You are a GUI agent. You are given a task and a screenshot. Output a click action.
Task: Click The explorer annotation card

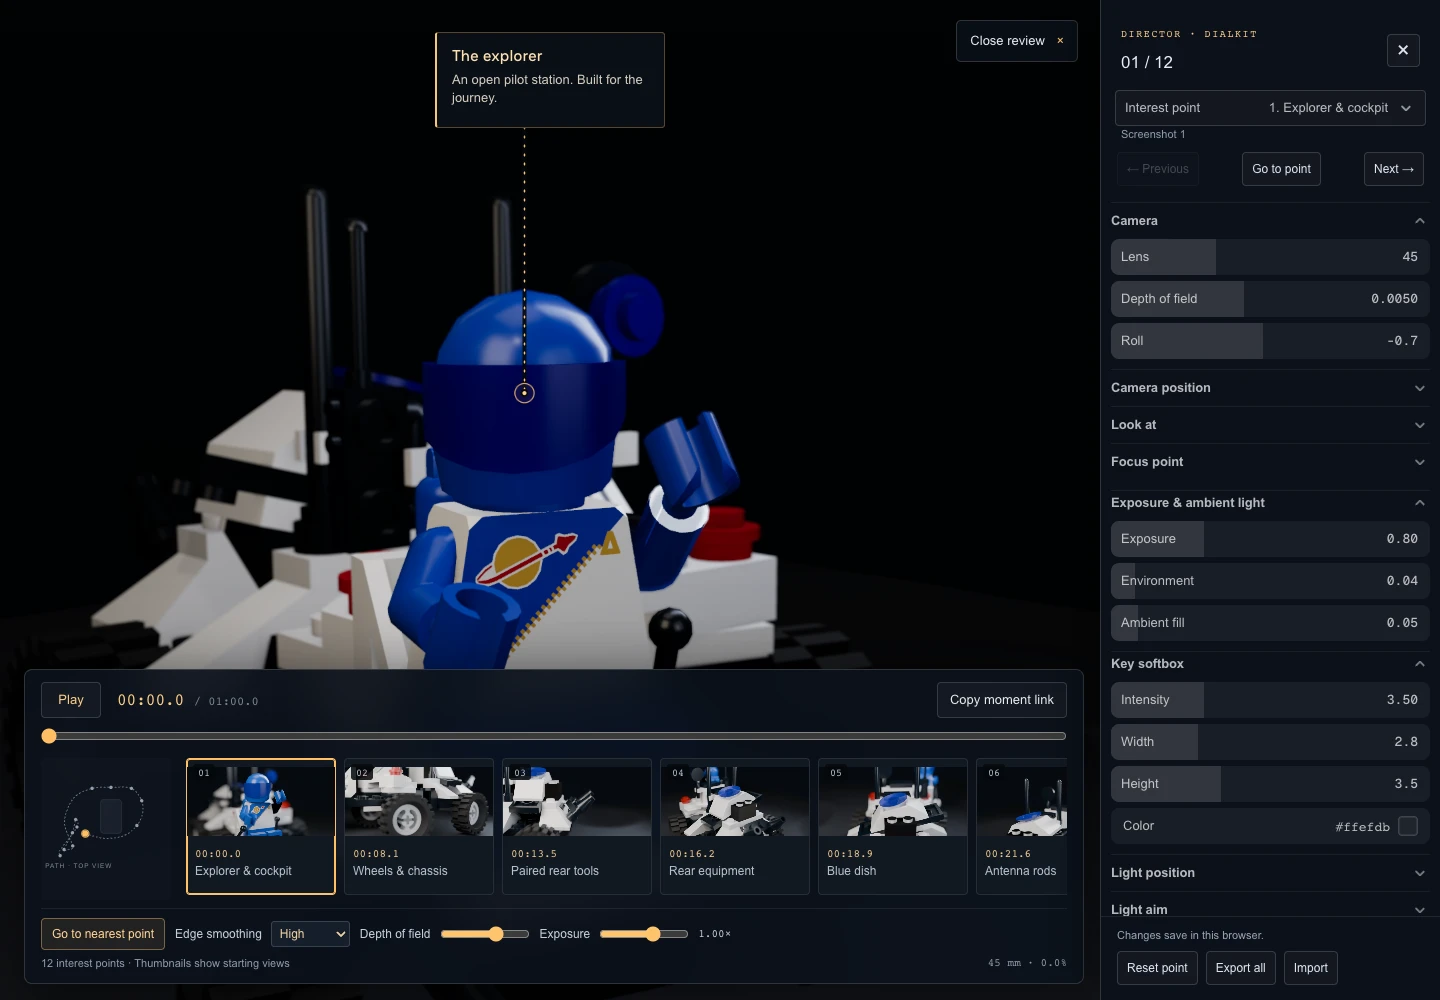point(550,80)
